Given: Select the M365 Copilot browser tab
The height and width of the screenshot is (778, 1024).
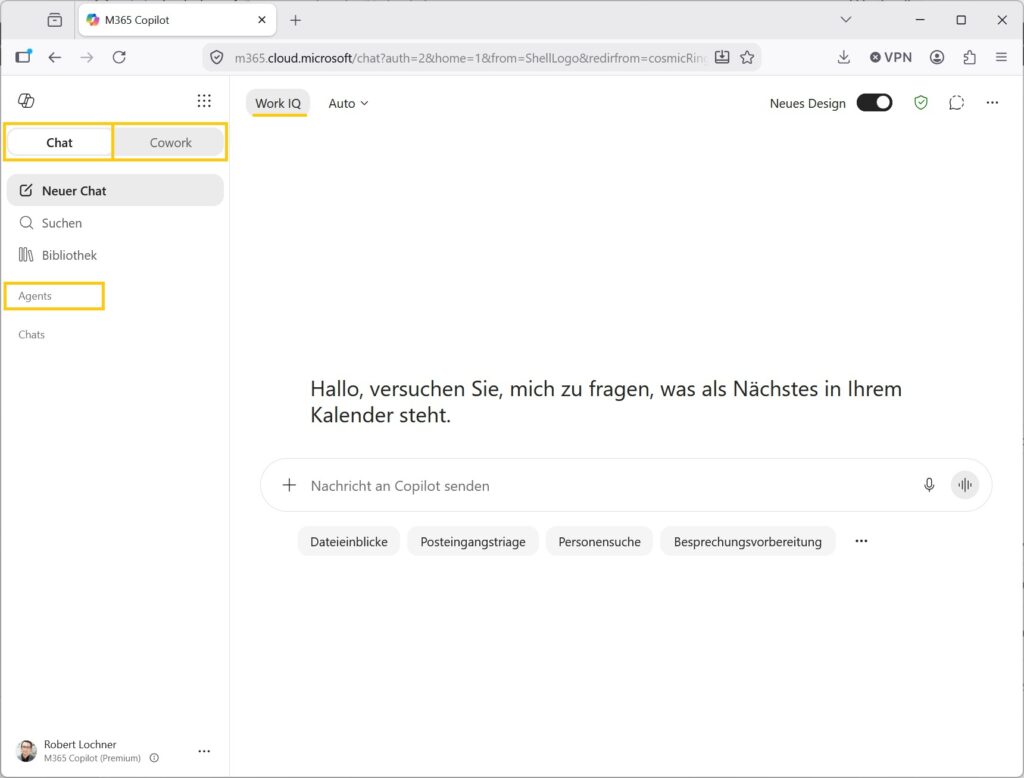Looking at the screenshot, I should tap(177, 20).
